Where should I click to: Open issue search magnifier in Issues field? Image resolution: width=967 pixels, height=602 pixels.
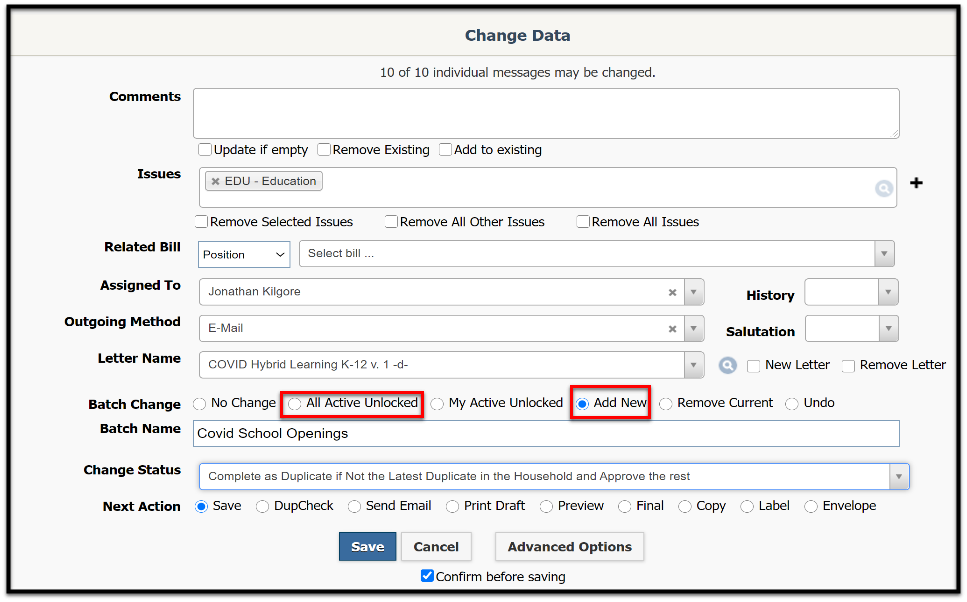884,188
